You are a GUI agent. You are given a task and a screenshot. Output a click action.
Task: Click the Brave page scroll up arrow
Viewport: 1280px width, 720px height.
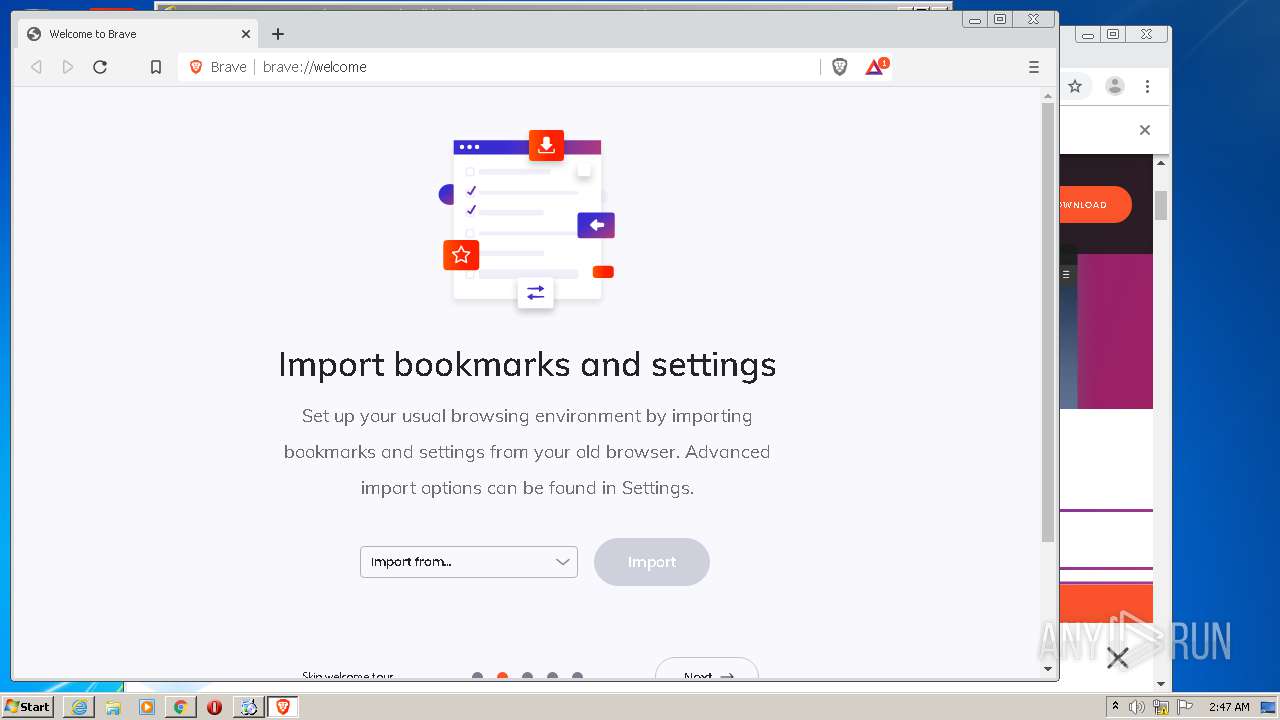1048,97
